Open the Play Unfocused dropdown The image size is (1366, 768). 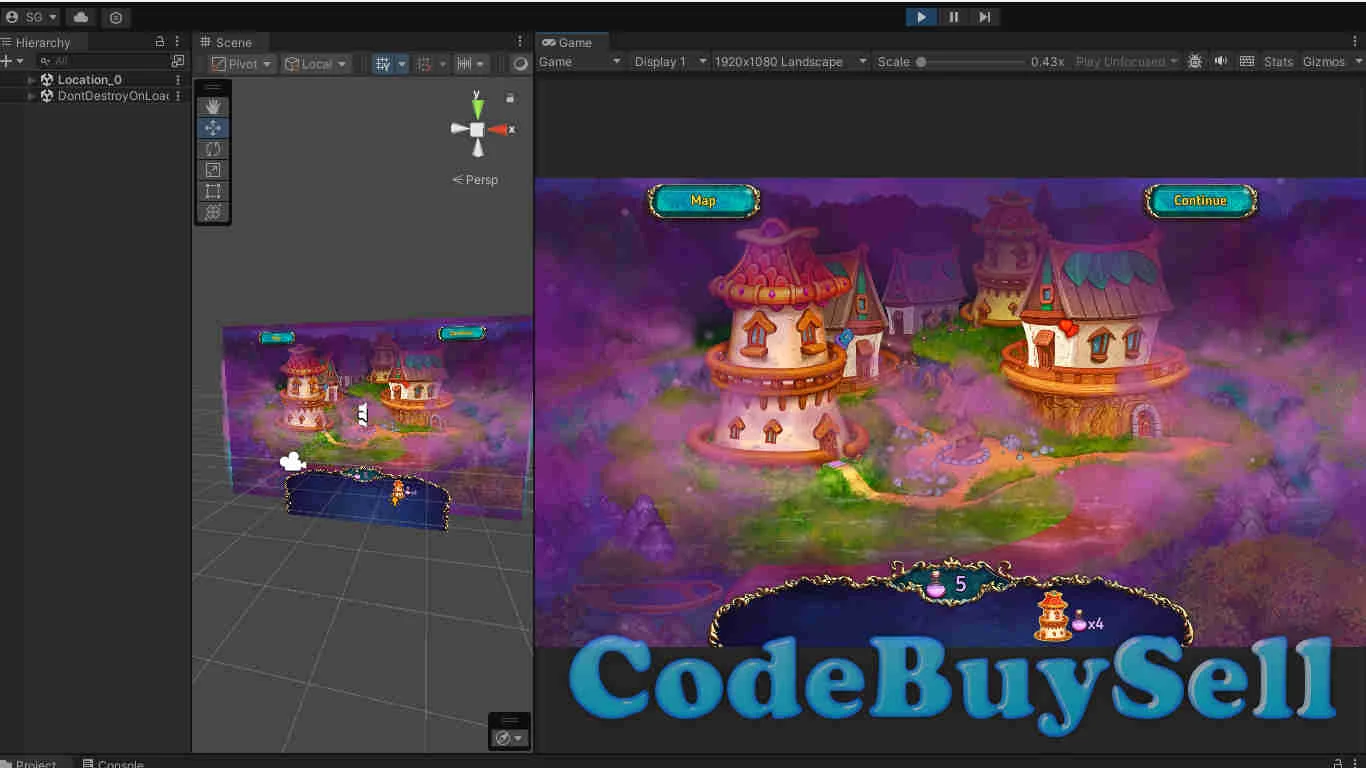click(1127, 61)
